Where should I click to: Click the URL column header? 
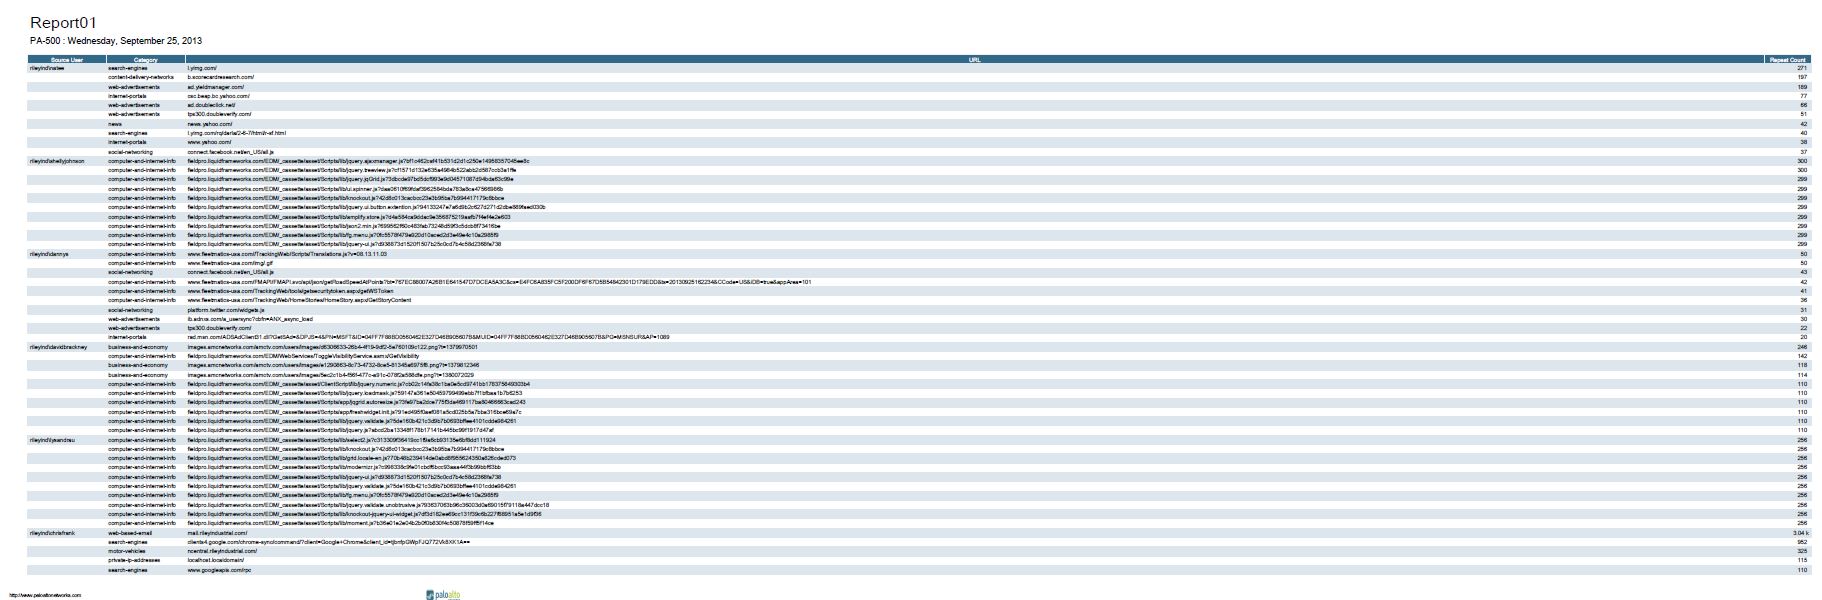pyautogui.click(x=974, y=60)
